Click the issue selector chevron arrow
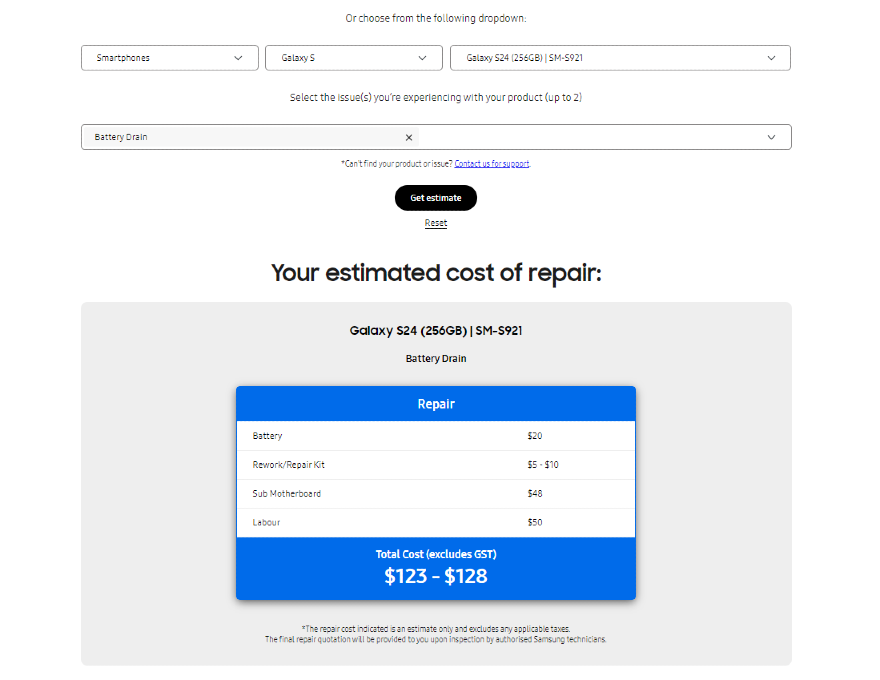This screenshot has height=680, width=880. [x=771, y=137]
